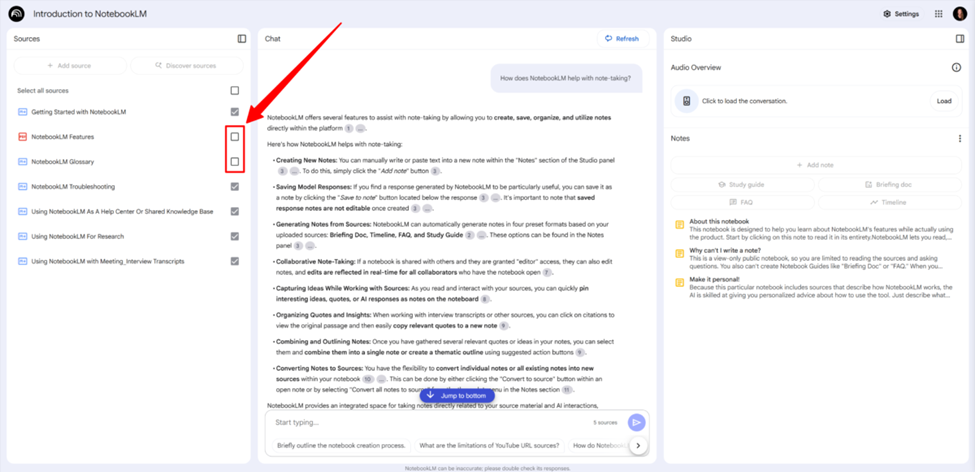This screenshot has height=472, width=975.
Task: Collapse the Studio panel icon
Action: point(960,39)
